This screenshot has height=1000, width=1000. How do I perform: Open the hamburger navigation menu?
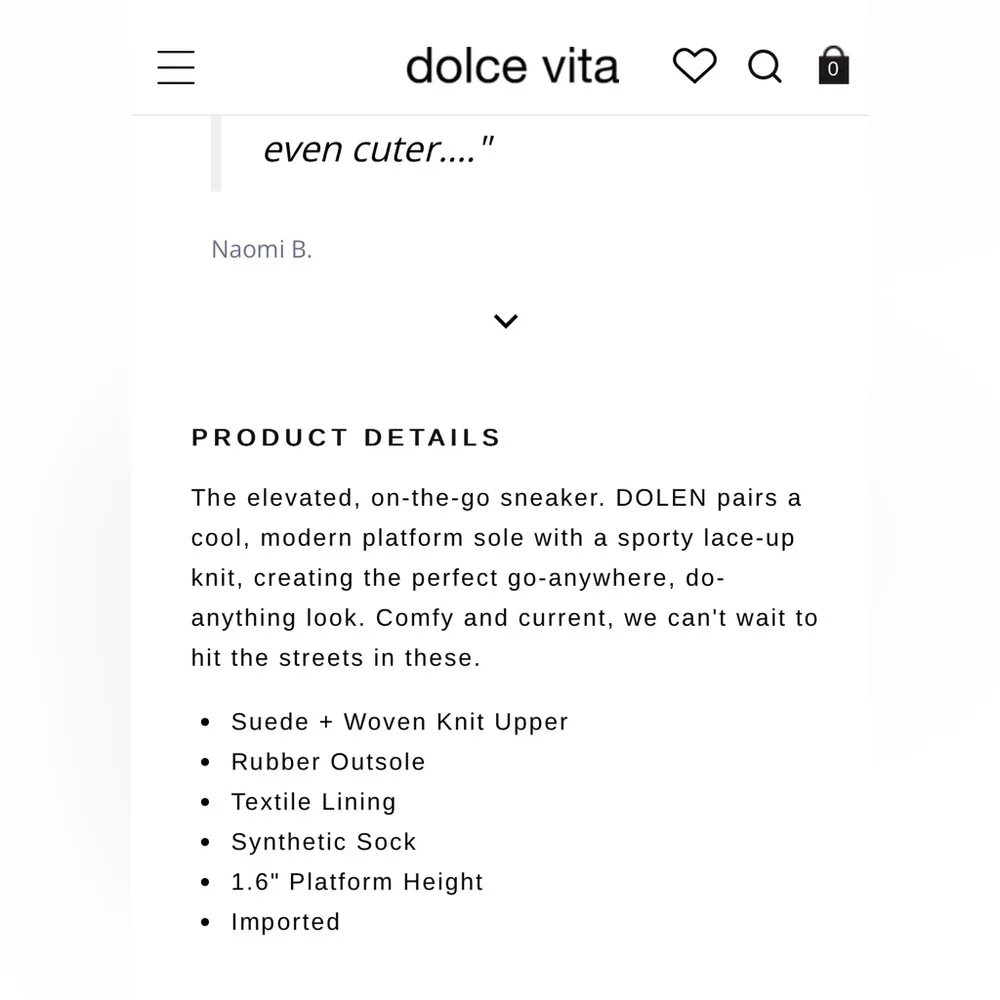[176, 67]
